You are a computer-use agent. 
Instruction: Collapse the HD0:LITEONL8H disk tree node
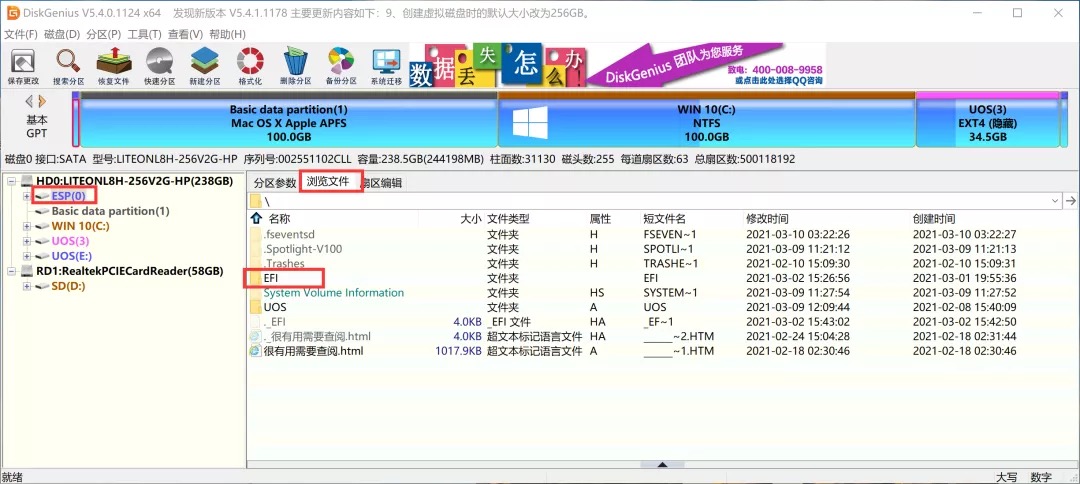[x=12, y=181]
